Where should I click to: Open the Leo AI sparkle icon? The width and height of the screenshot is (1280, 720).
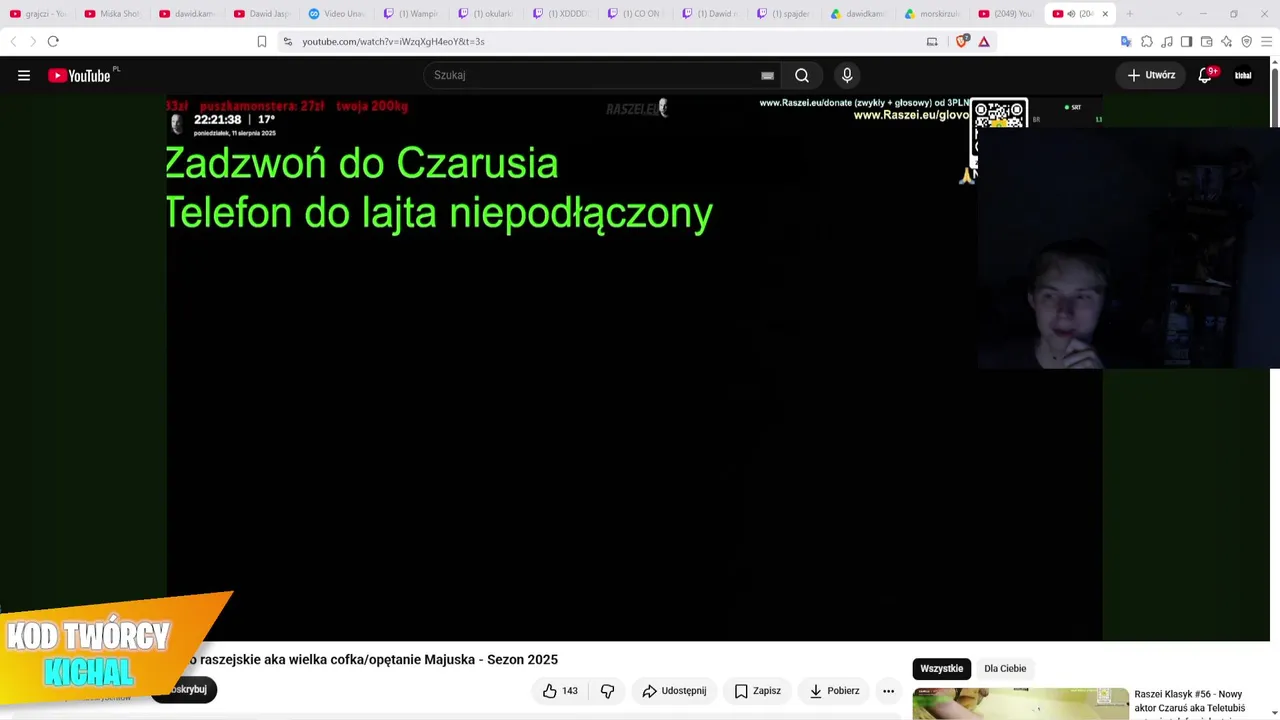click(1227, 41)
